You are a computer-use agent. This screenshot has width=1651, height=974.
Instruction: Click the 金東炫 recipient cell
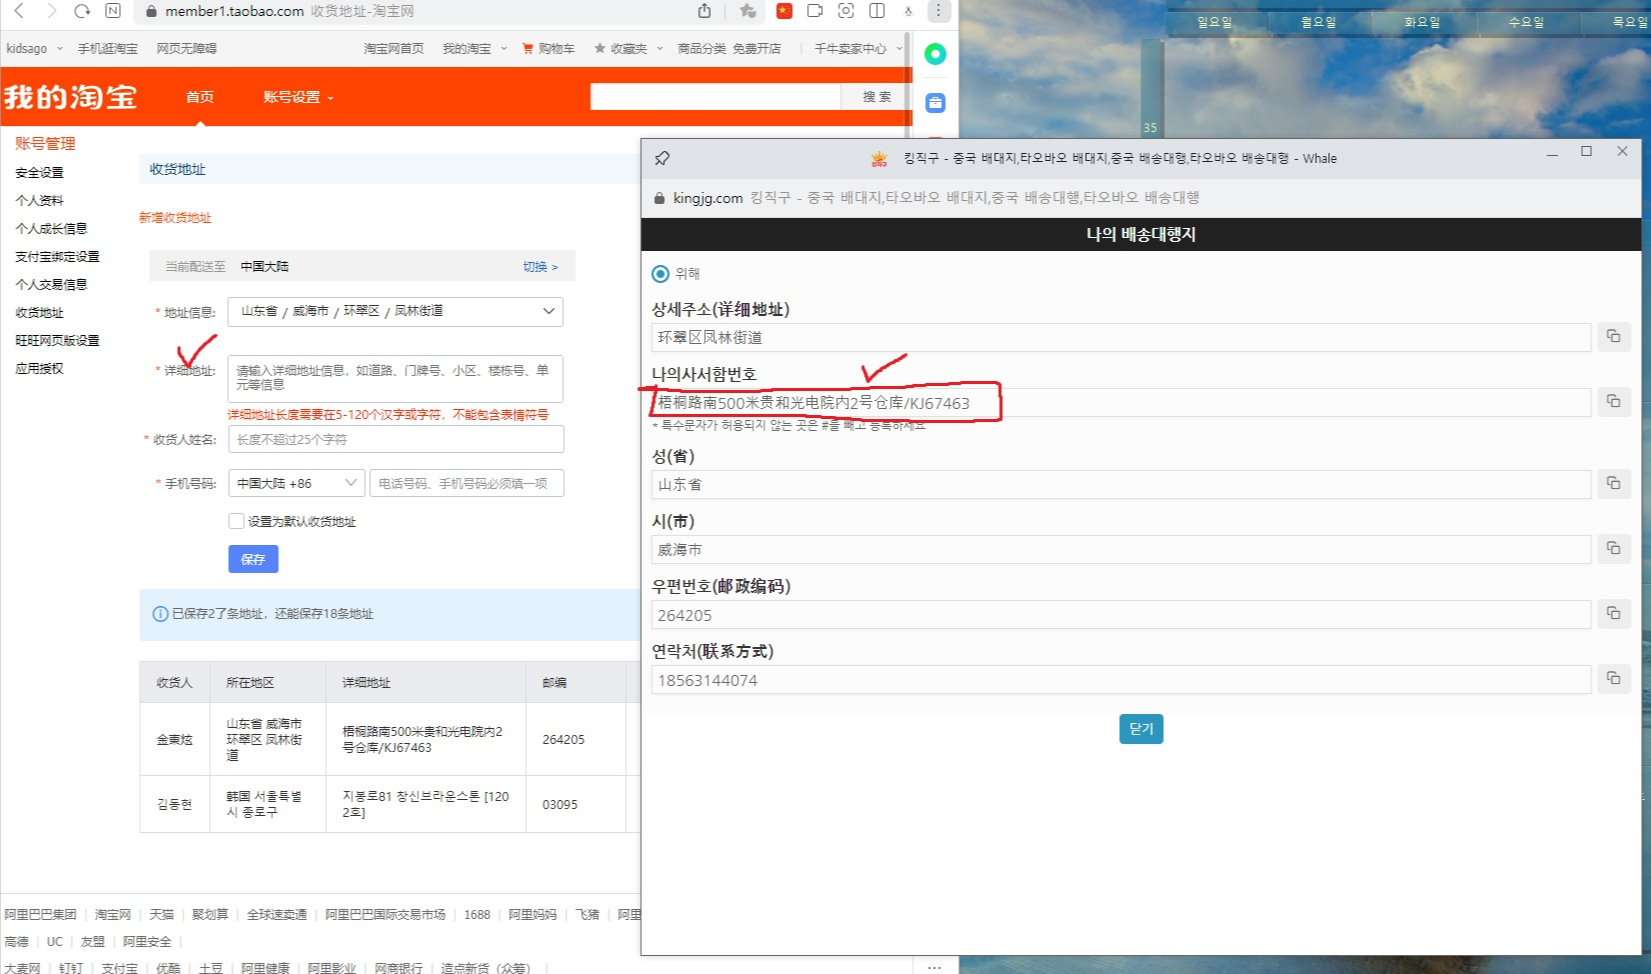(x=174, y=740)
